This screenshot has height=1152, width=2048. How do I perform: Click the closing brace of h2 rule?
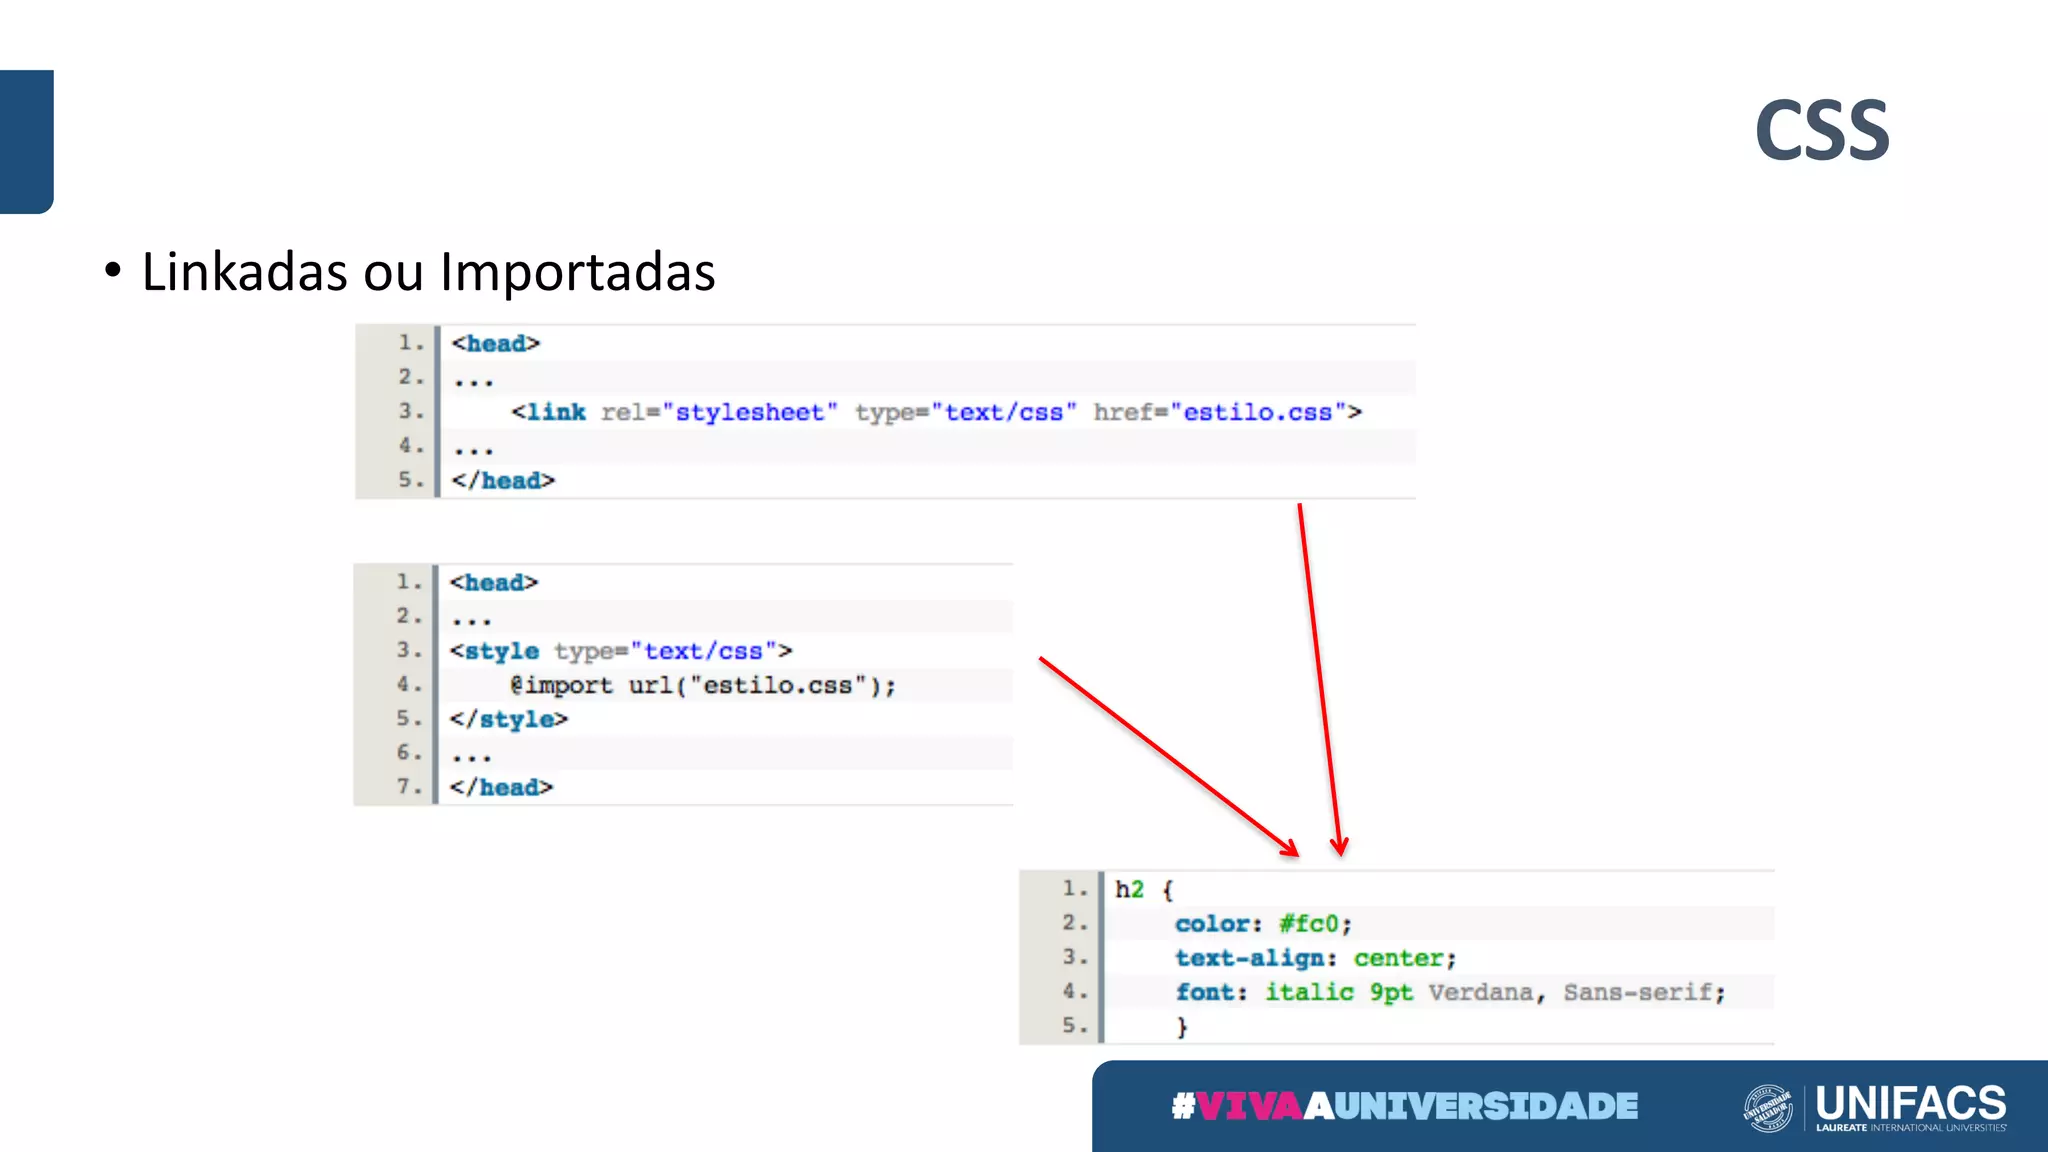pyautogui.click(x=1182, y=1027)
